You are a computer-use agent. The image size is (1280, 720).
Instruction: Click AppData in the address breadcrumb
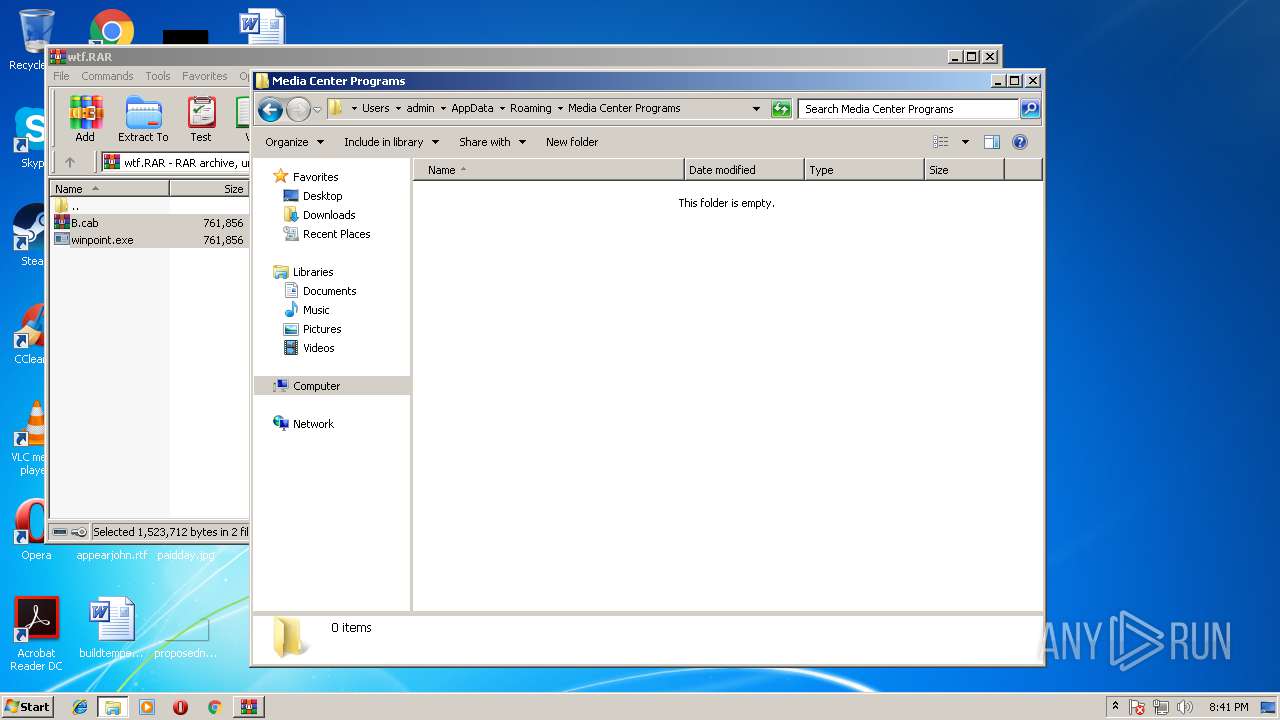pos(472,108)
